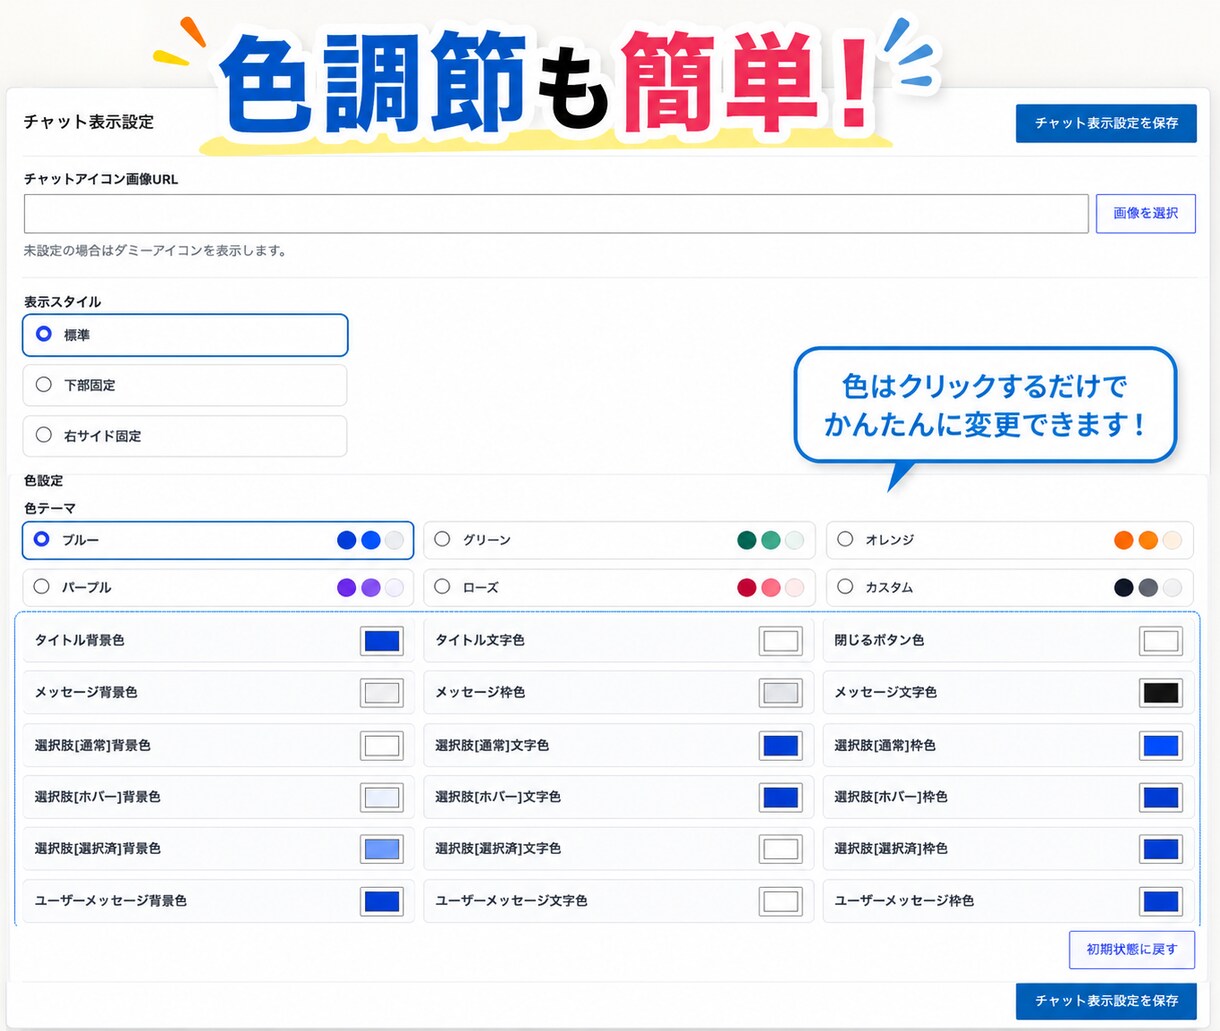The height and width of the screenshot is (1031, 1220).
Task: Click the 色テーマ label
Action: click(50, 508)
